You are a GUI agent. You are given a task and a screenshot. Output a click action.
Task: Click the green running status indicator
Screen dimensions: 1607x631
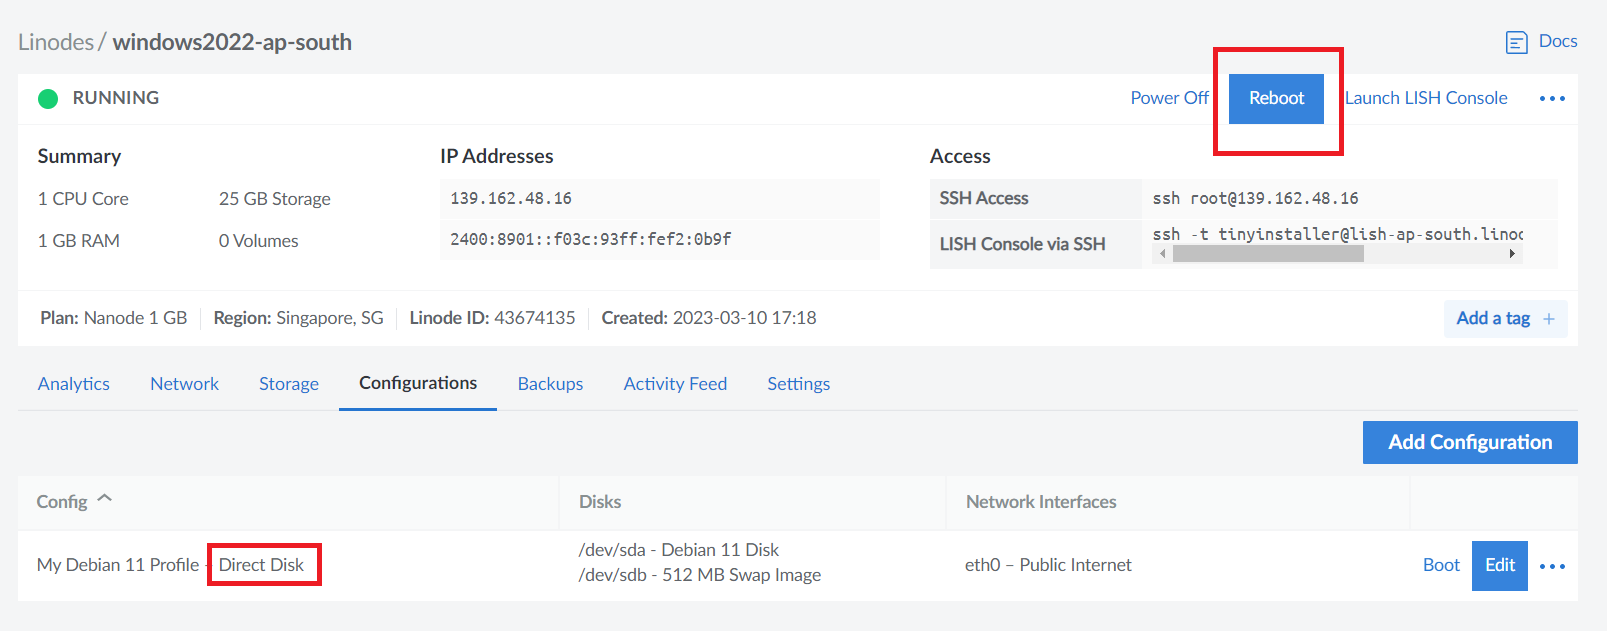pos(48,98)
